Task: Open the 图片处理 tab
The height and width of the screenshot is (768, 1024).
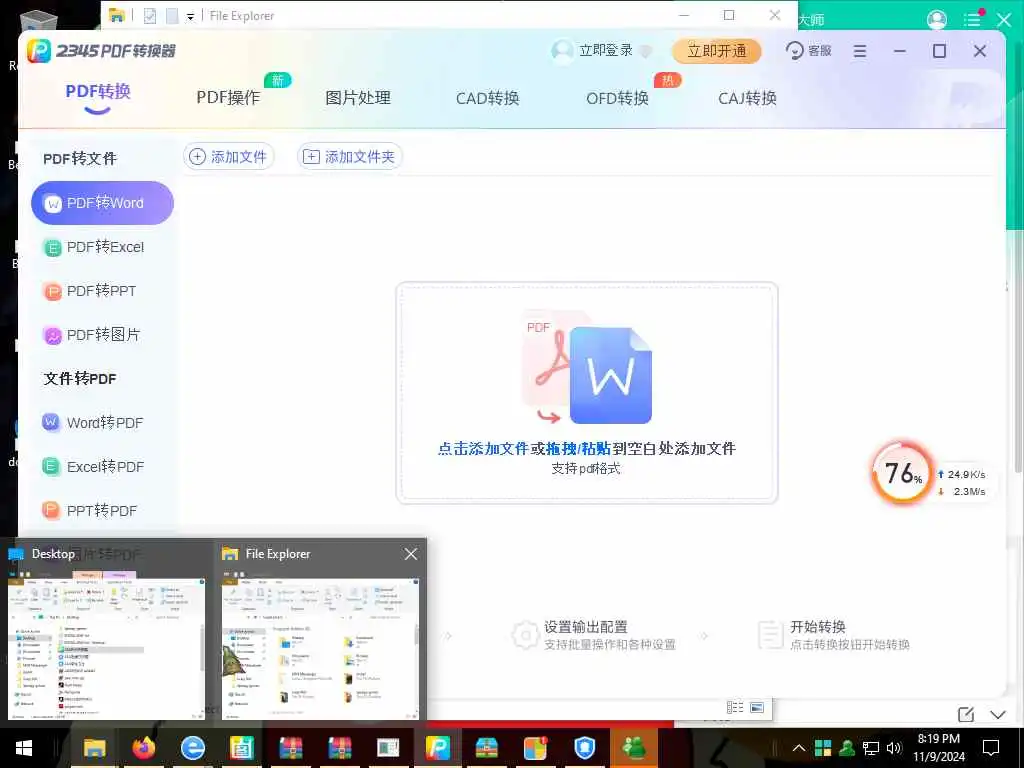Action: [x=358, y=98]
